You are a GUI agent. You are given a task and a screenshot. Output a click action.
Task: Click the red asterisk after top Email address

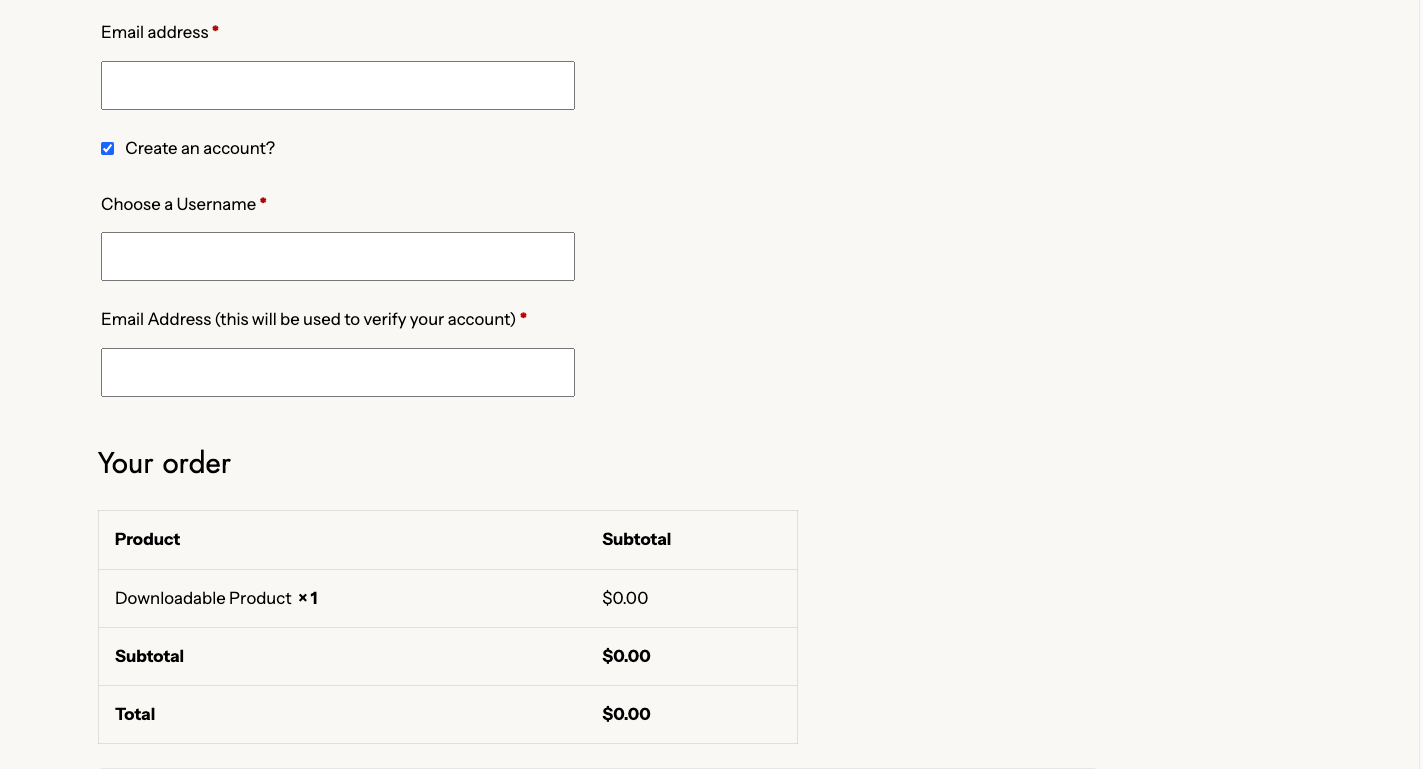(215, 30)
